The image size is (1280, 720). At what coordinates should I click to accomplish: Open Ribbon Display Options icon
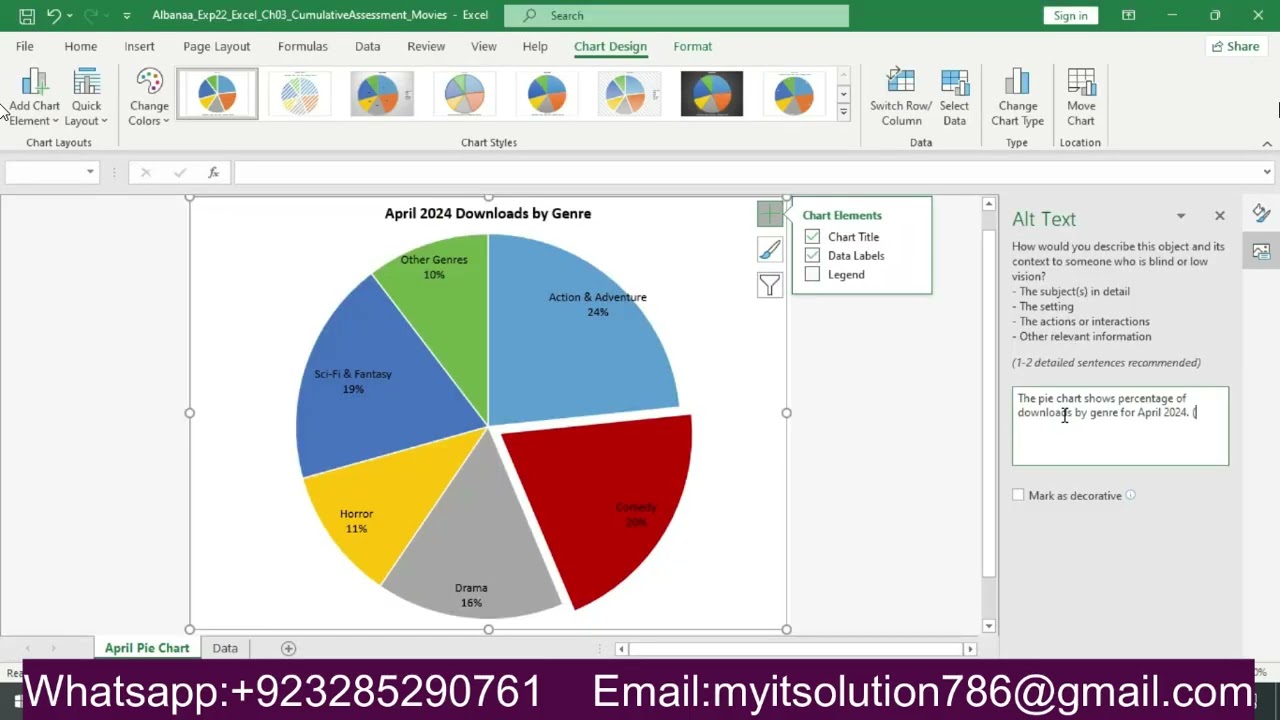pyautogui.click(x=1128, y=15)
